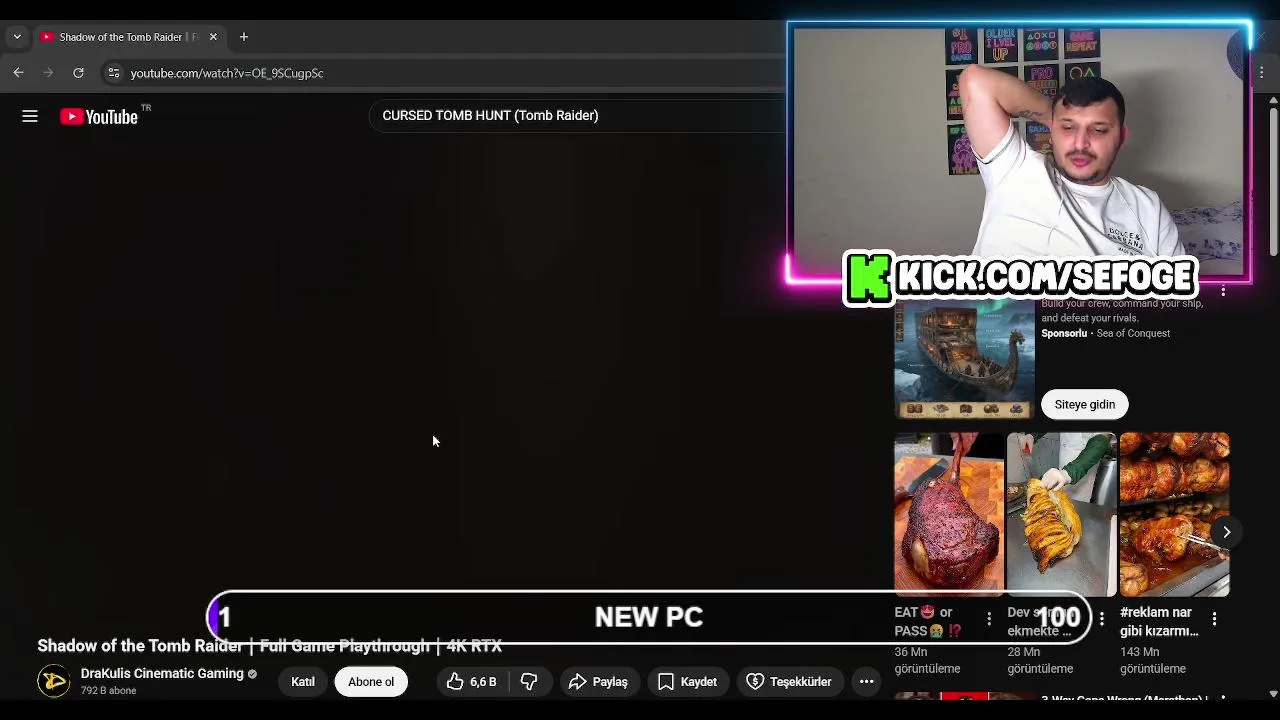Click the video title text
The width and height of the screenshot is (1280, 720).
pos(270,646)
